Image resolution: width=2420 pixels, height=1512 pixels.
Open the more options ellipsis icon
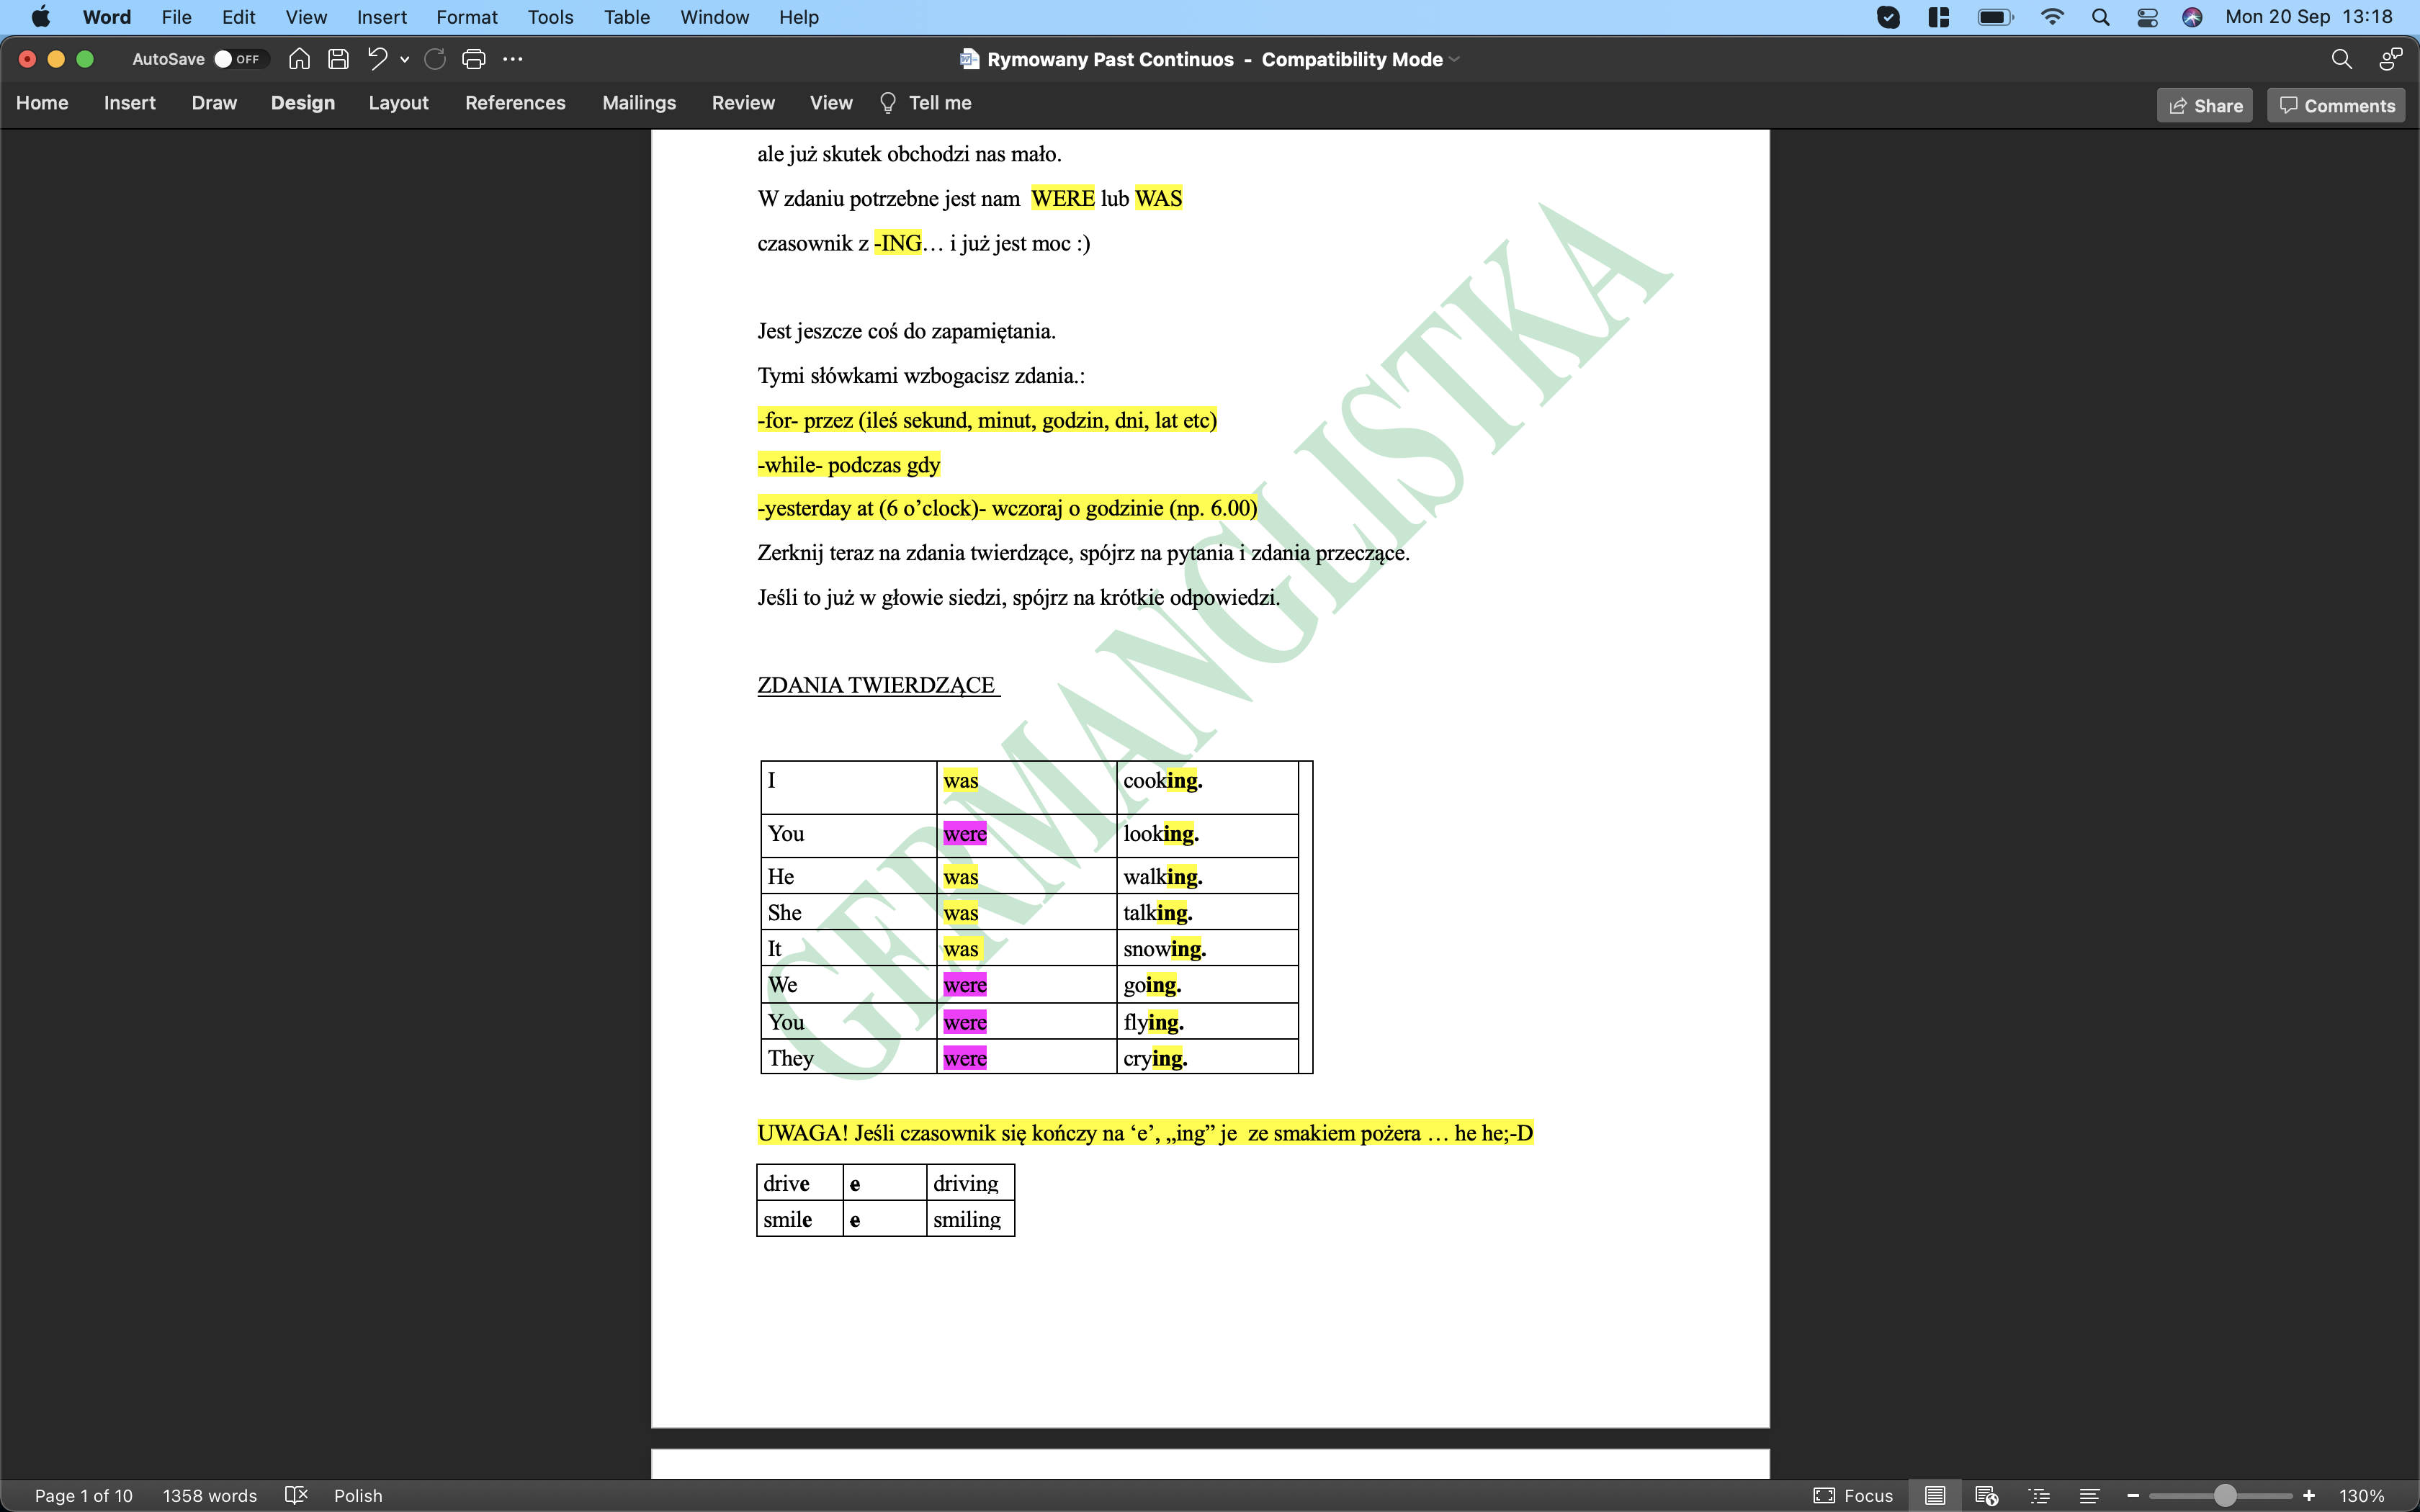[513, 59]
